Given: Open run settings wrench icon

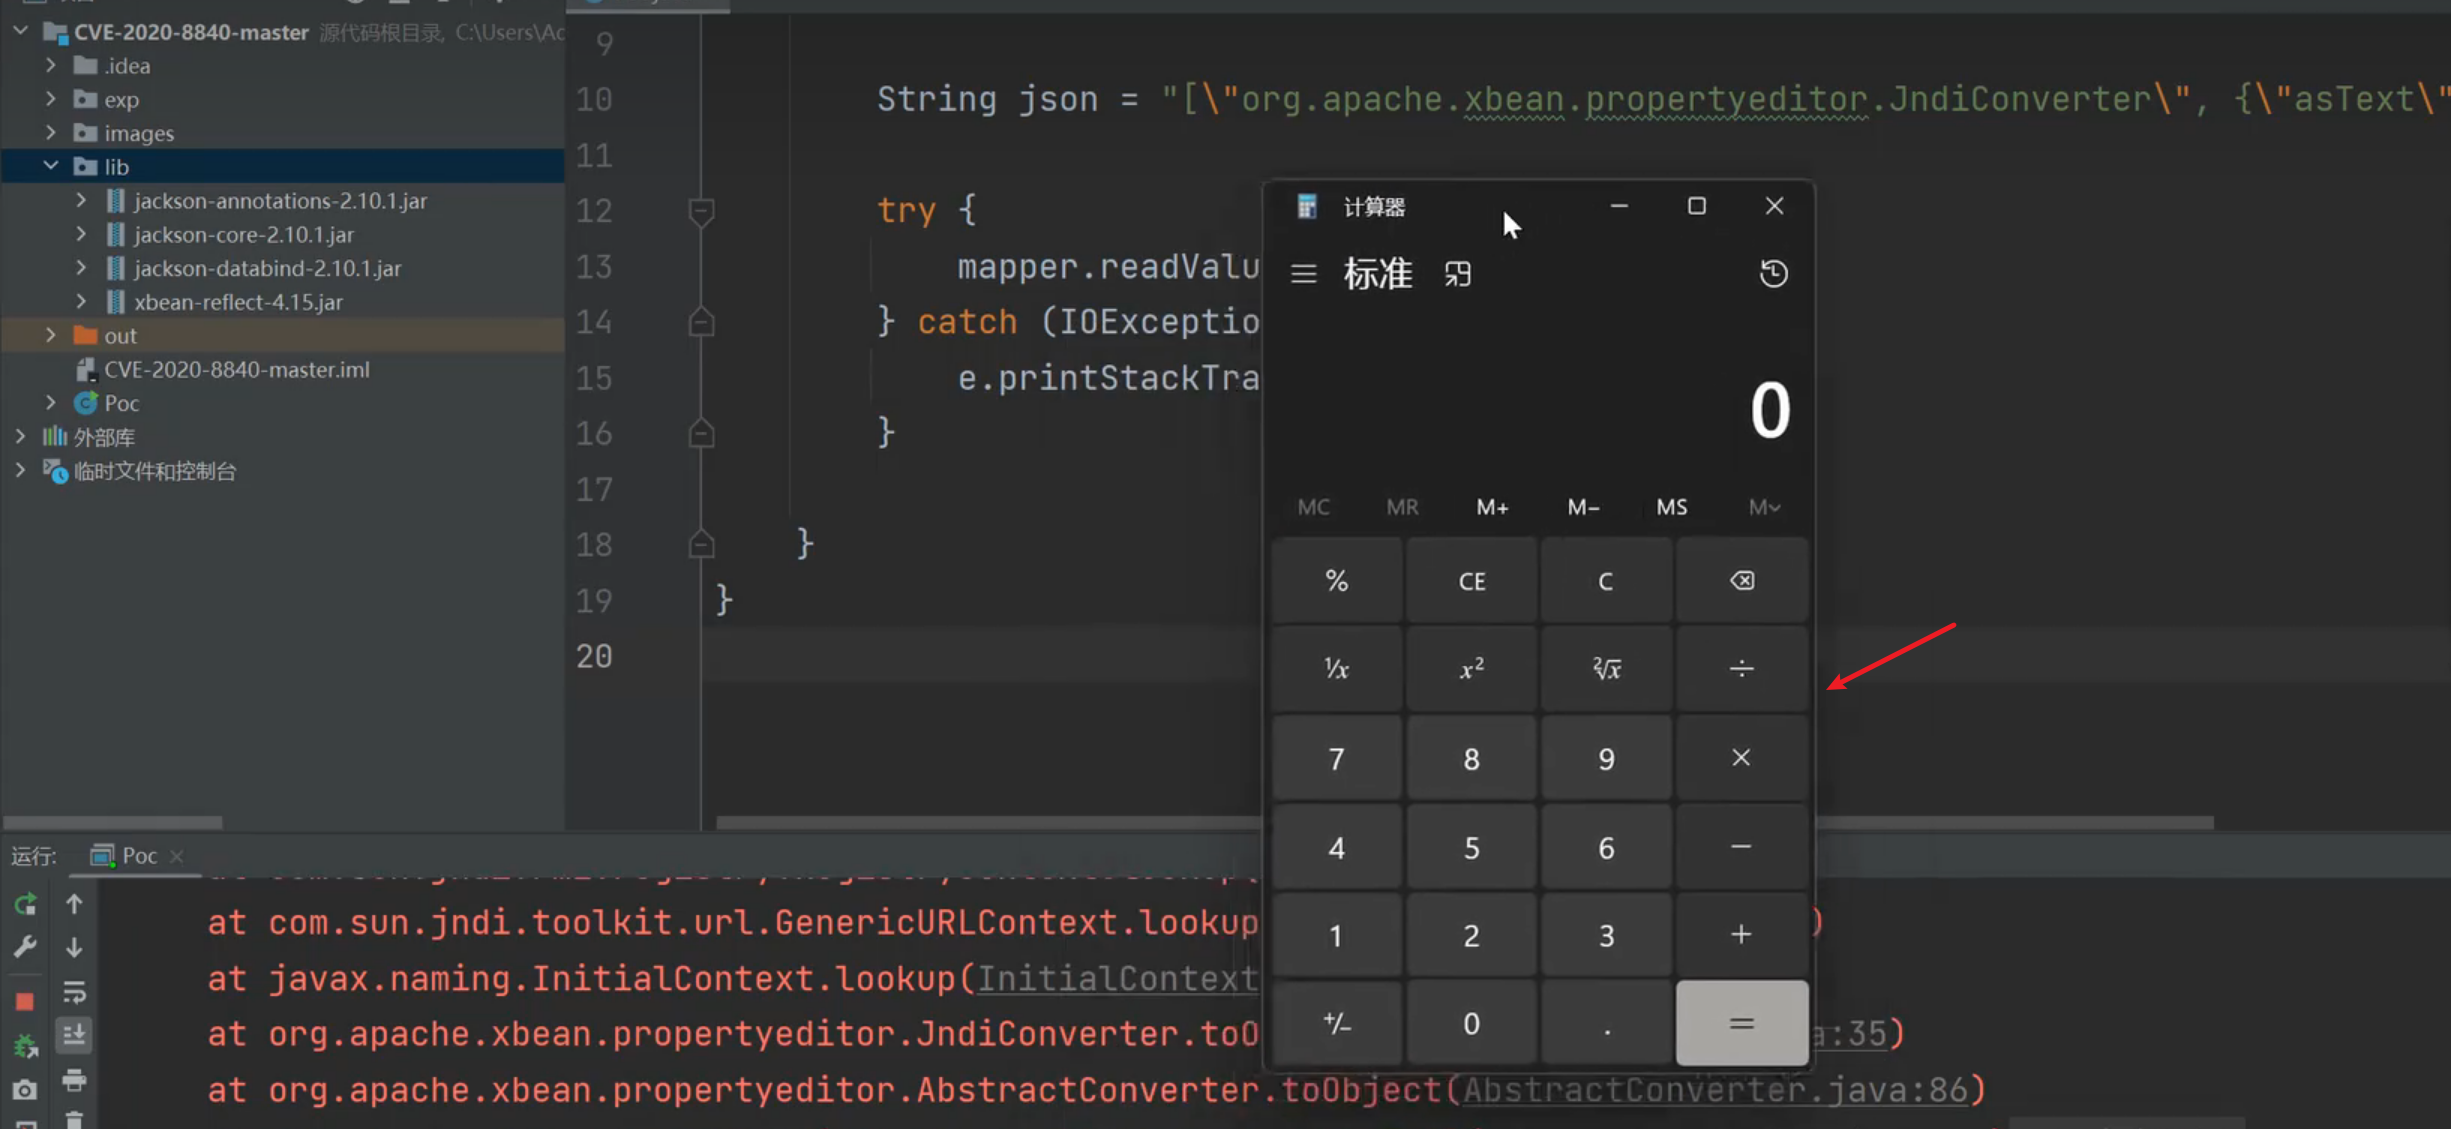Looking at the screenshot, I should pyautogui.click(x=25, y=946).
